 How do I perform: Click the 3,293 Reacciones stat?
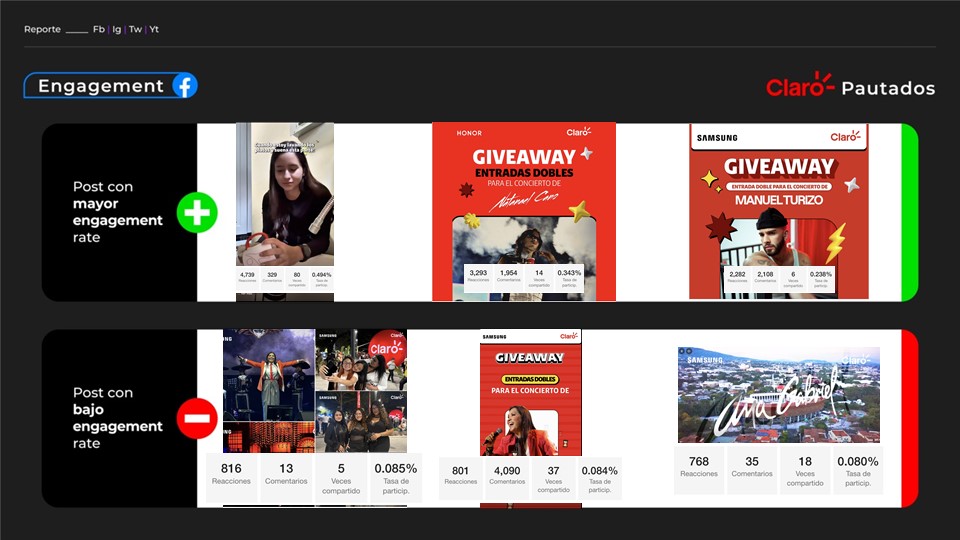[x=478, y=277]
